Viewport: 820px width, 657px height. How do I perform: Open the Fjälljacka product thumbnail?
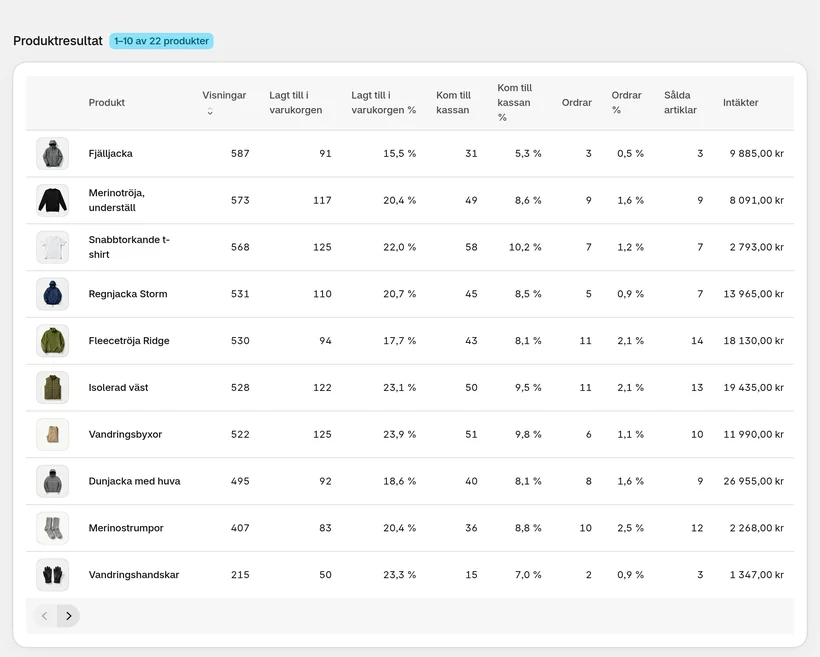(52, 153)
